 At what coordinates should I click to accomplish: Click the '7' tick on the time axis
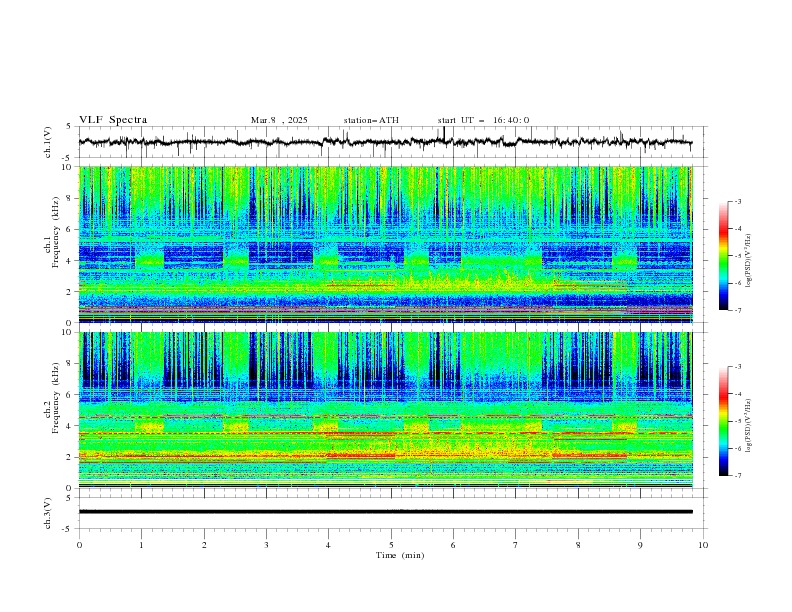[x=516, y=545]
